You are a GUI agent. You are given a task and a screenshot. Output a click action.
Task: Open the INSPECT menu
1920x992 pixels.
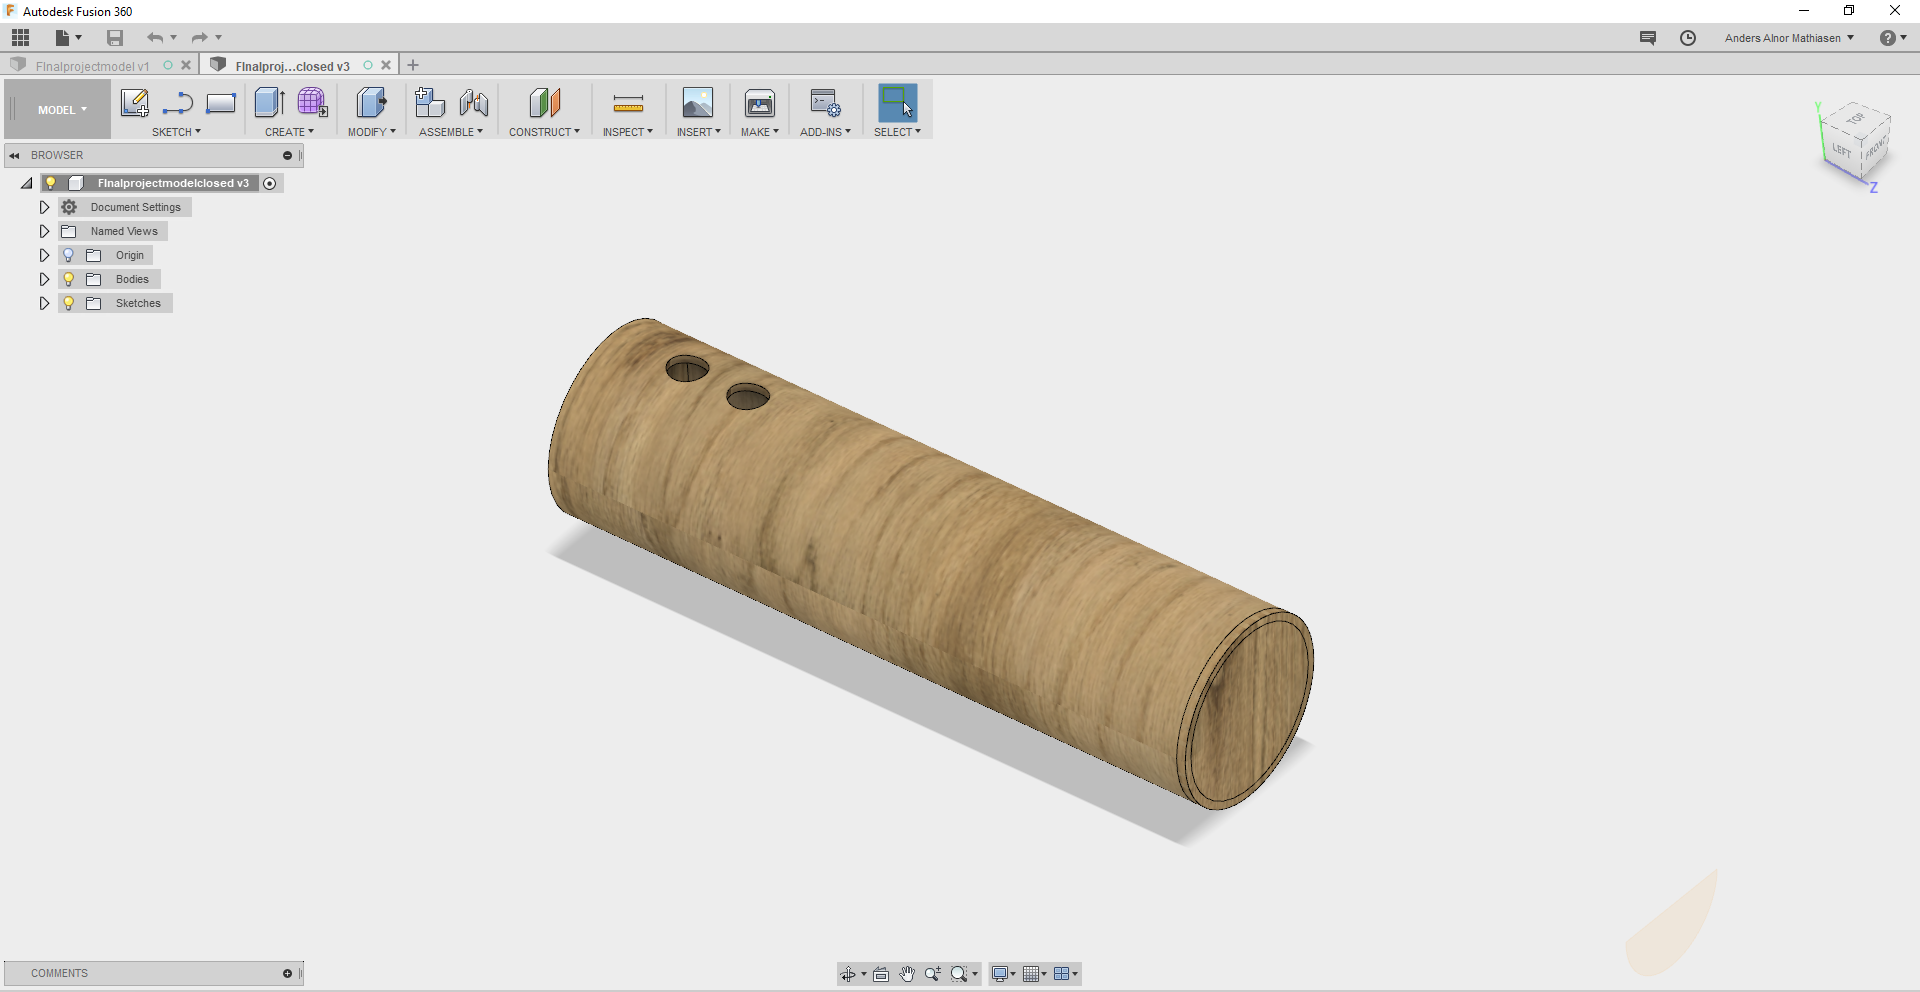[628, 132]
